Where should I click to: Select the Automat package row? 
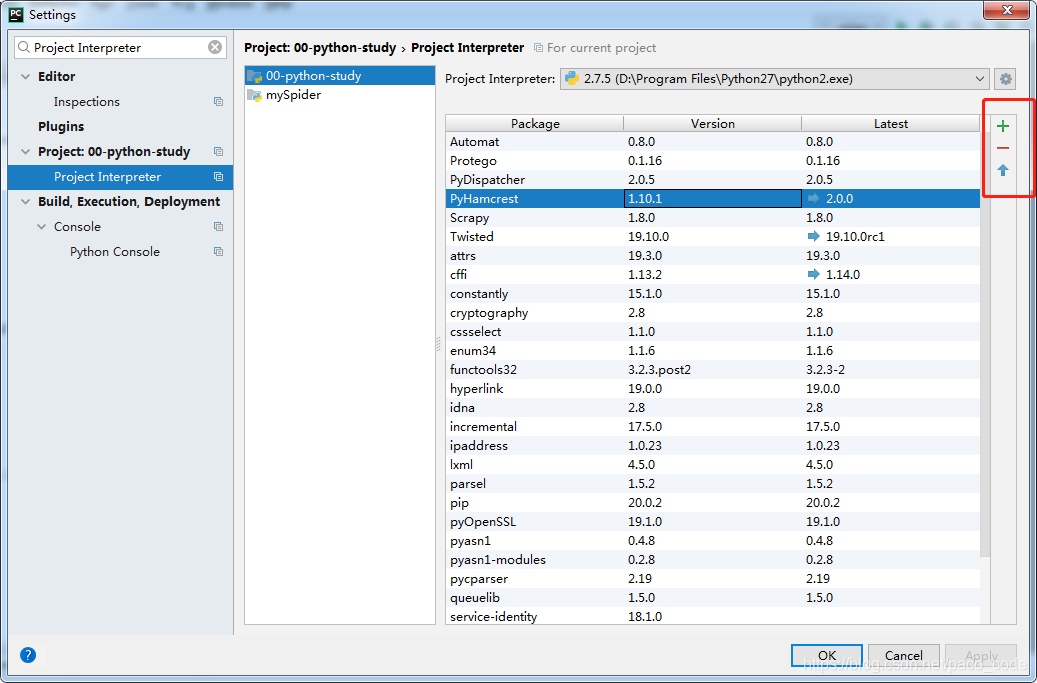point(712,141)
